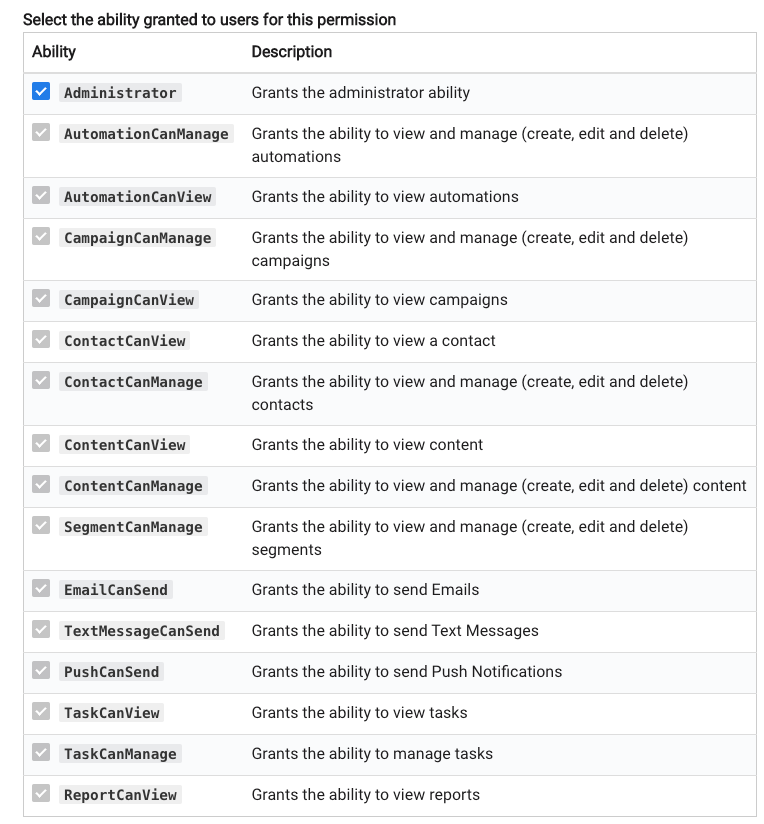Toggle the EmailCanSend checkbox
764x824 pixels.
tap(41, 589)
